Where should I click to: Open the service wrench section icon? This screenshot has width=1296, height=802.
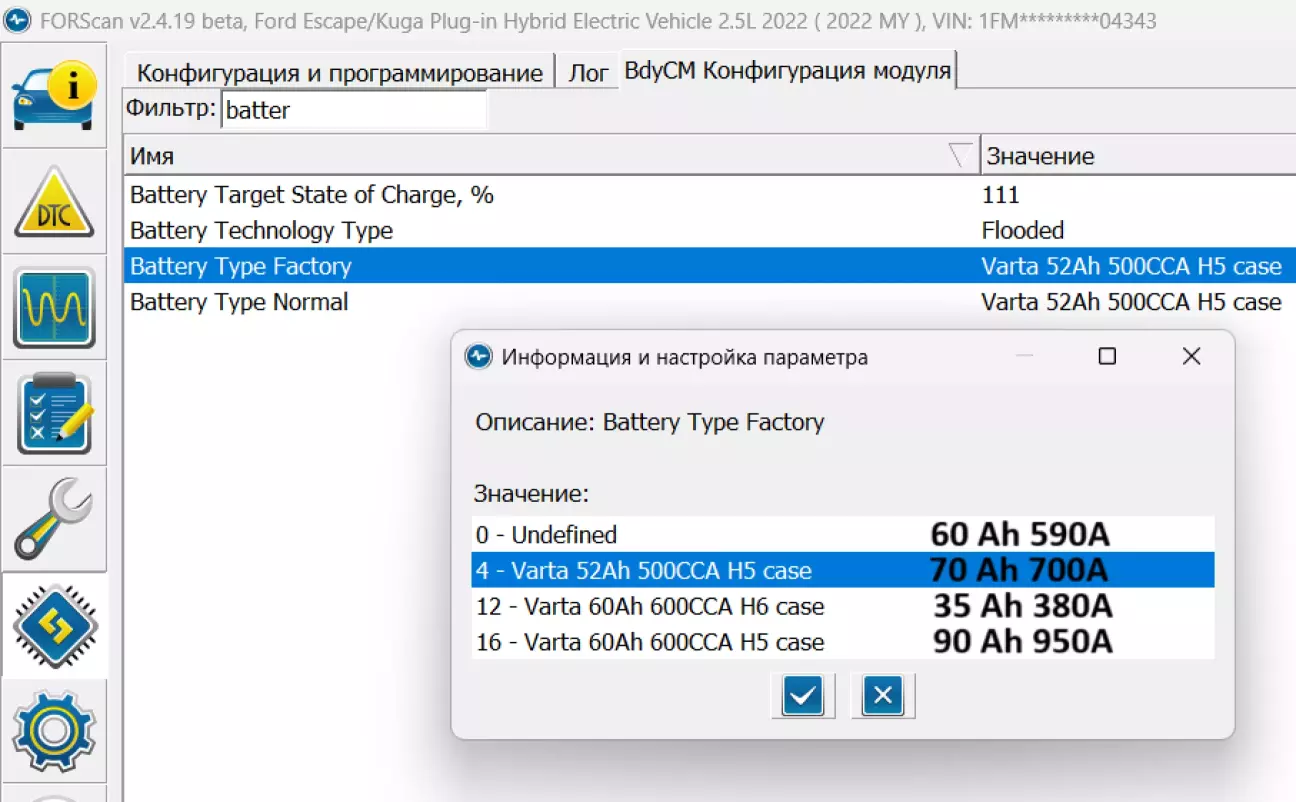[x=54, y=519]
